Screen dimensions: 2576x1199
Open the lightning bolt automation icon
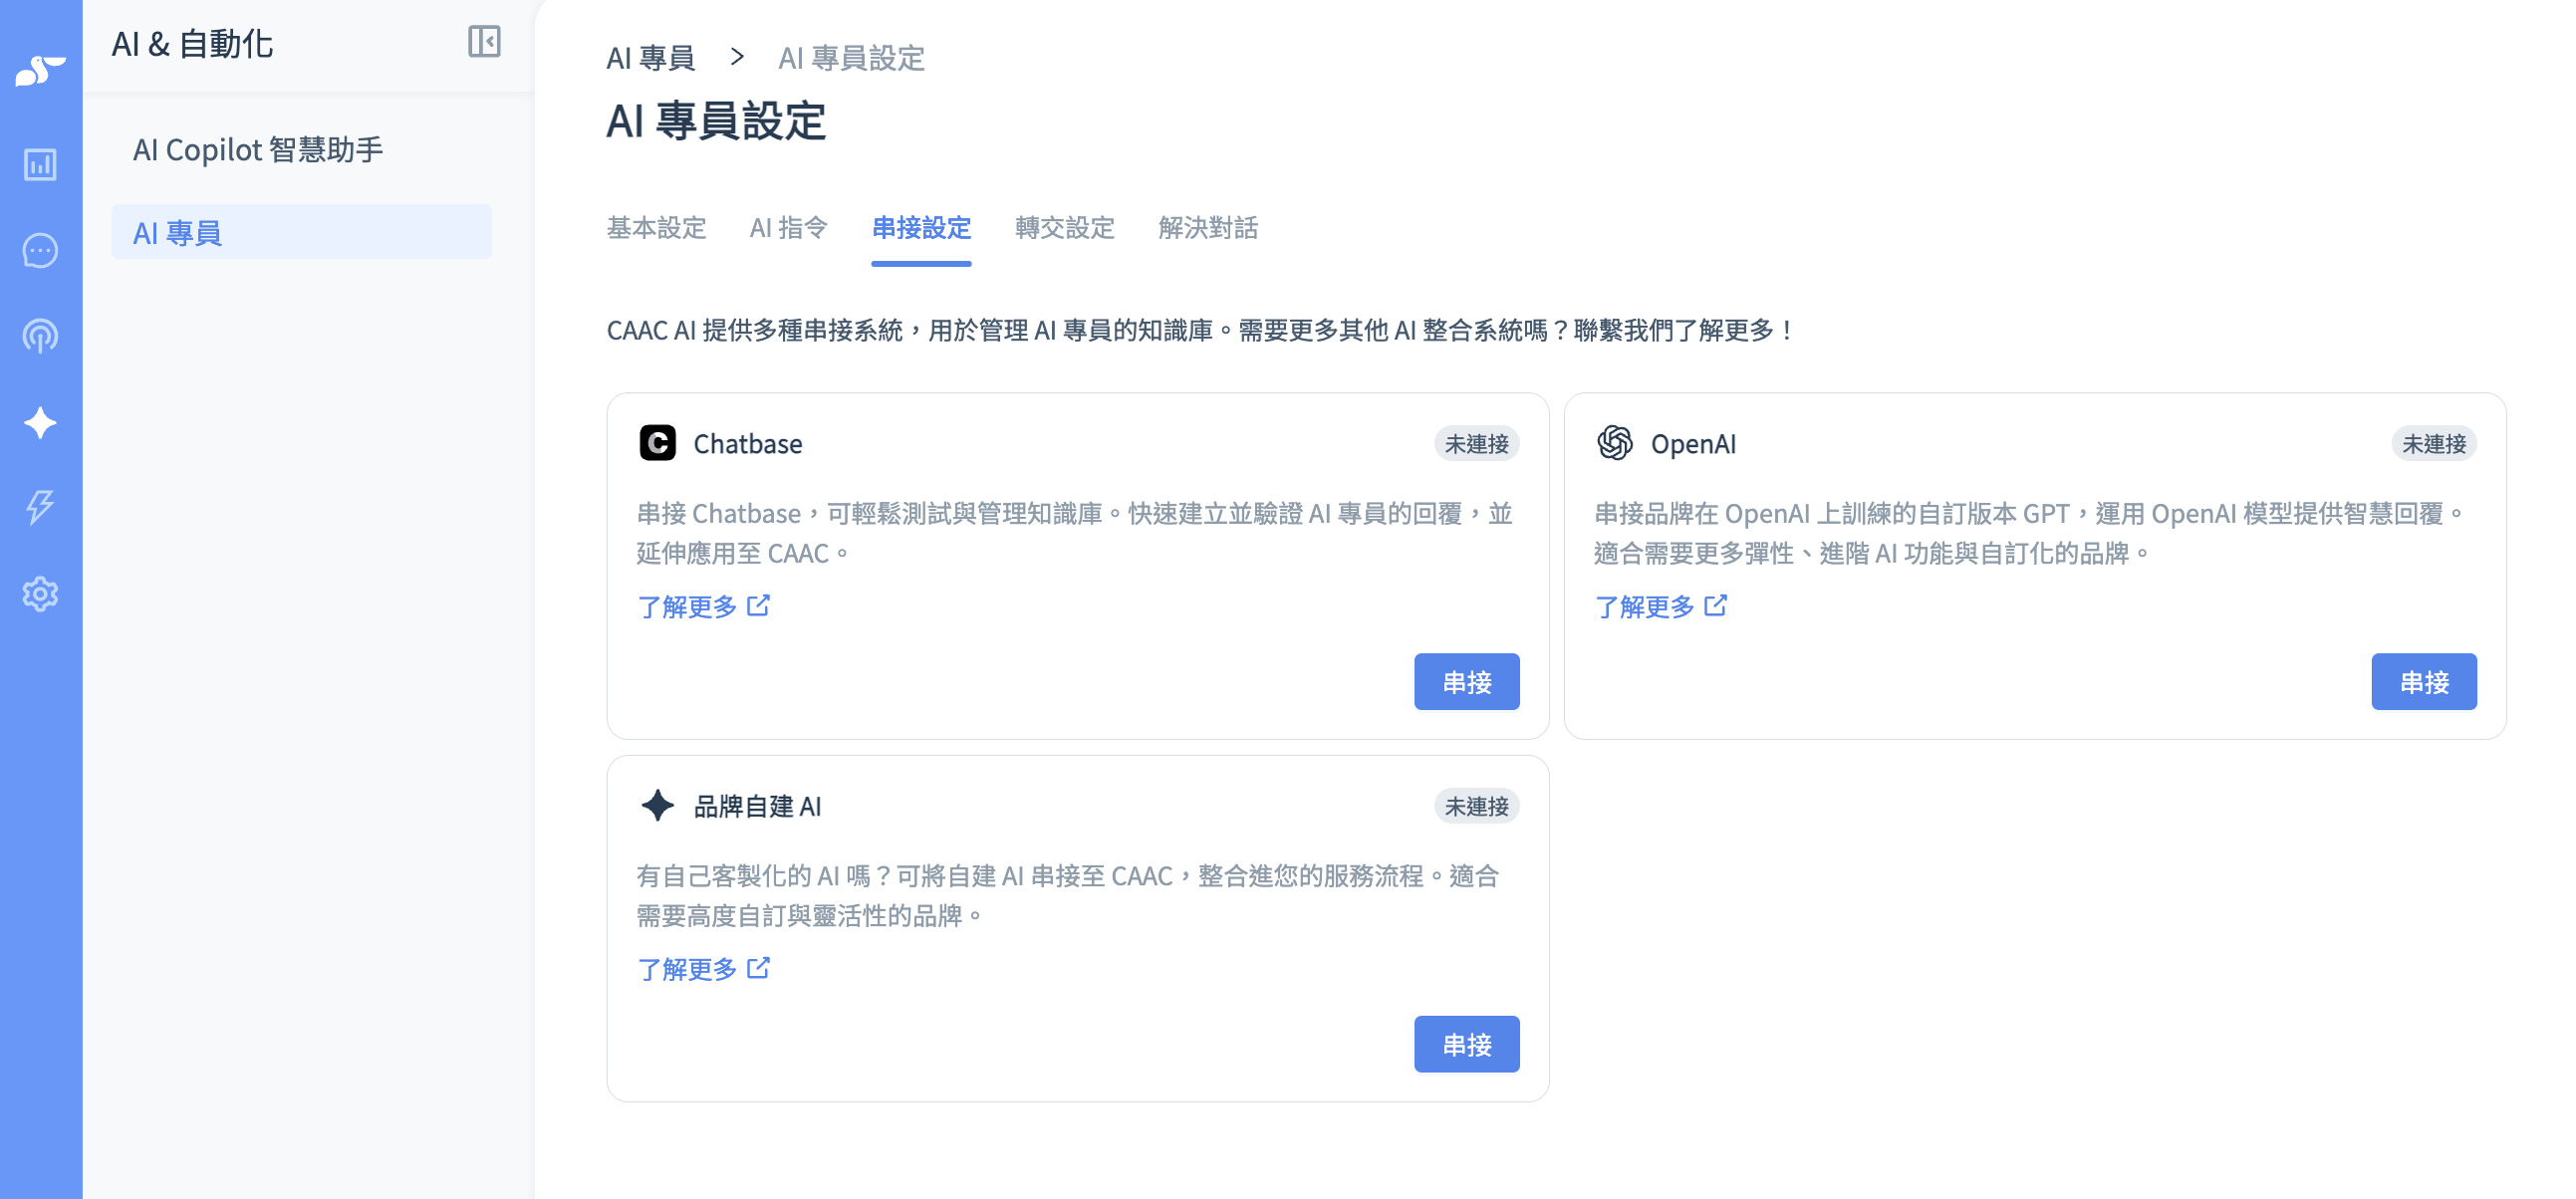click(x=40, y=508)
